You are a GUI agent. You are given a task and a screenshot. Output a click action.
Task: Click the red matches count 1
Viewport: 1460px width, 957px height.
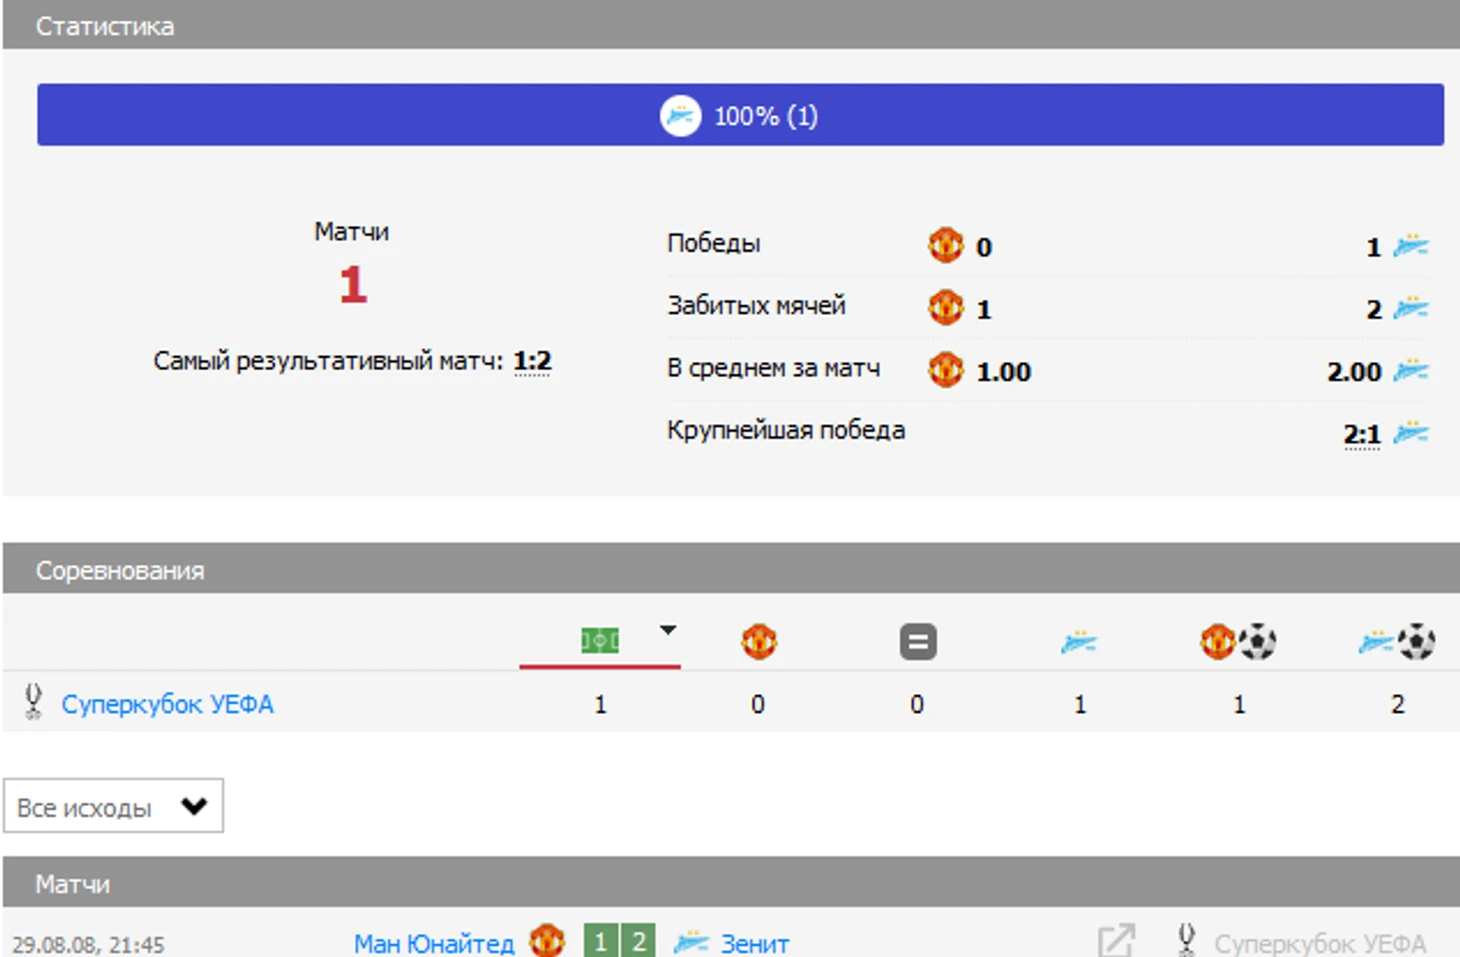353,285
